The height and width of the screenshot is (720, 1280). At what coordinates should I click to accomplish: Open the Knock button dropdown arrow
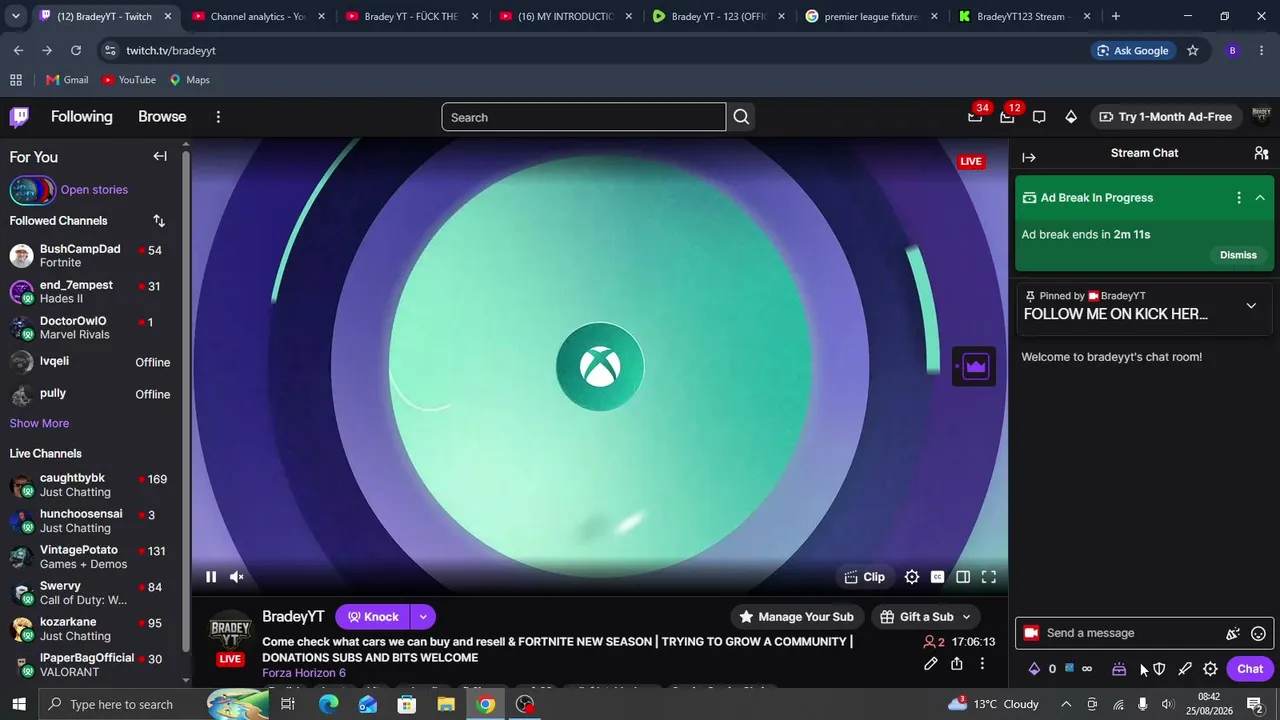coord(423,617)
